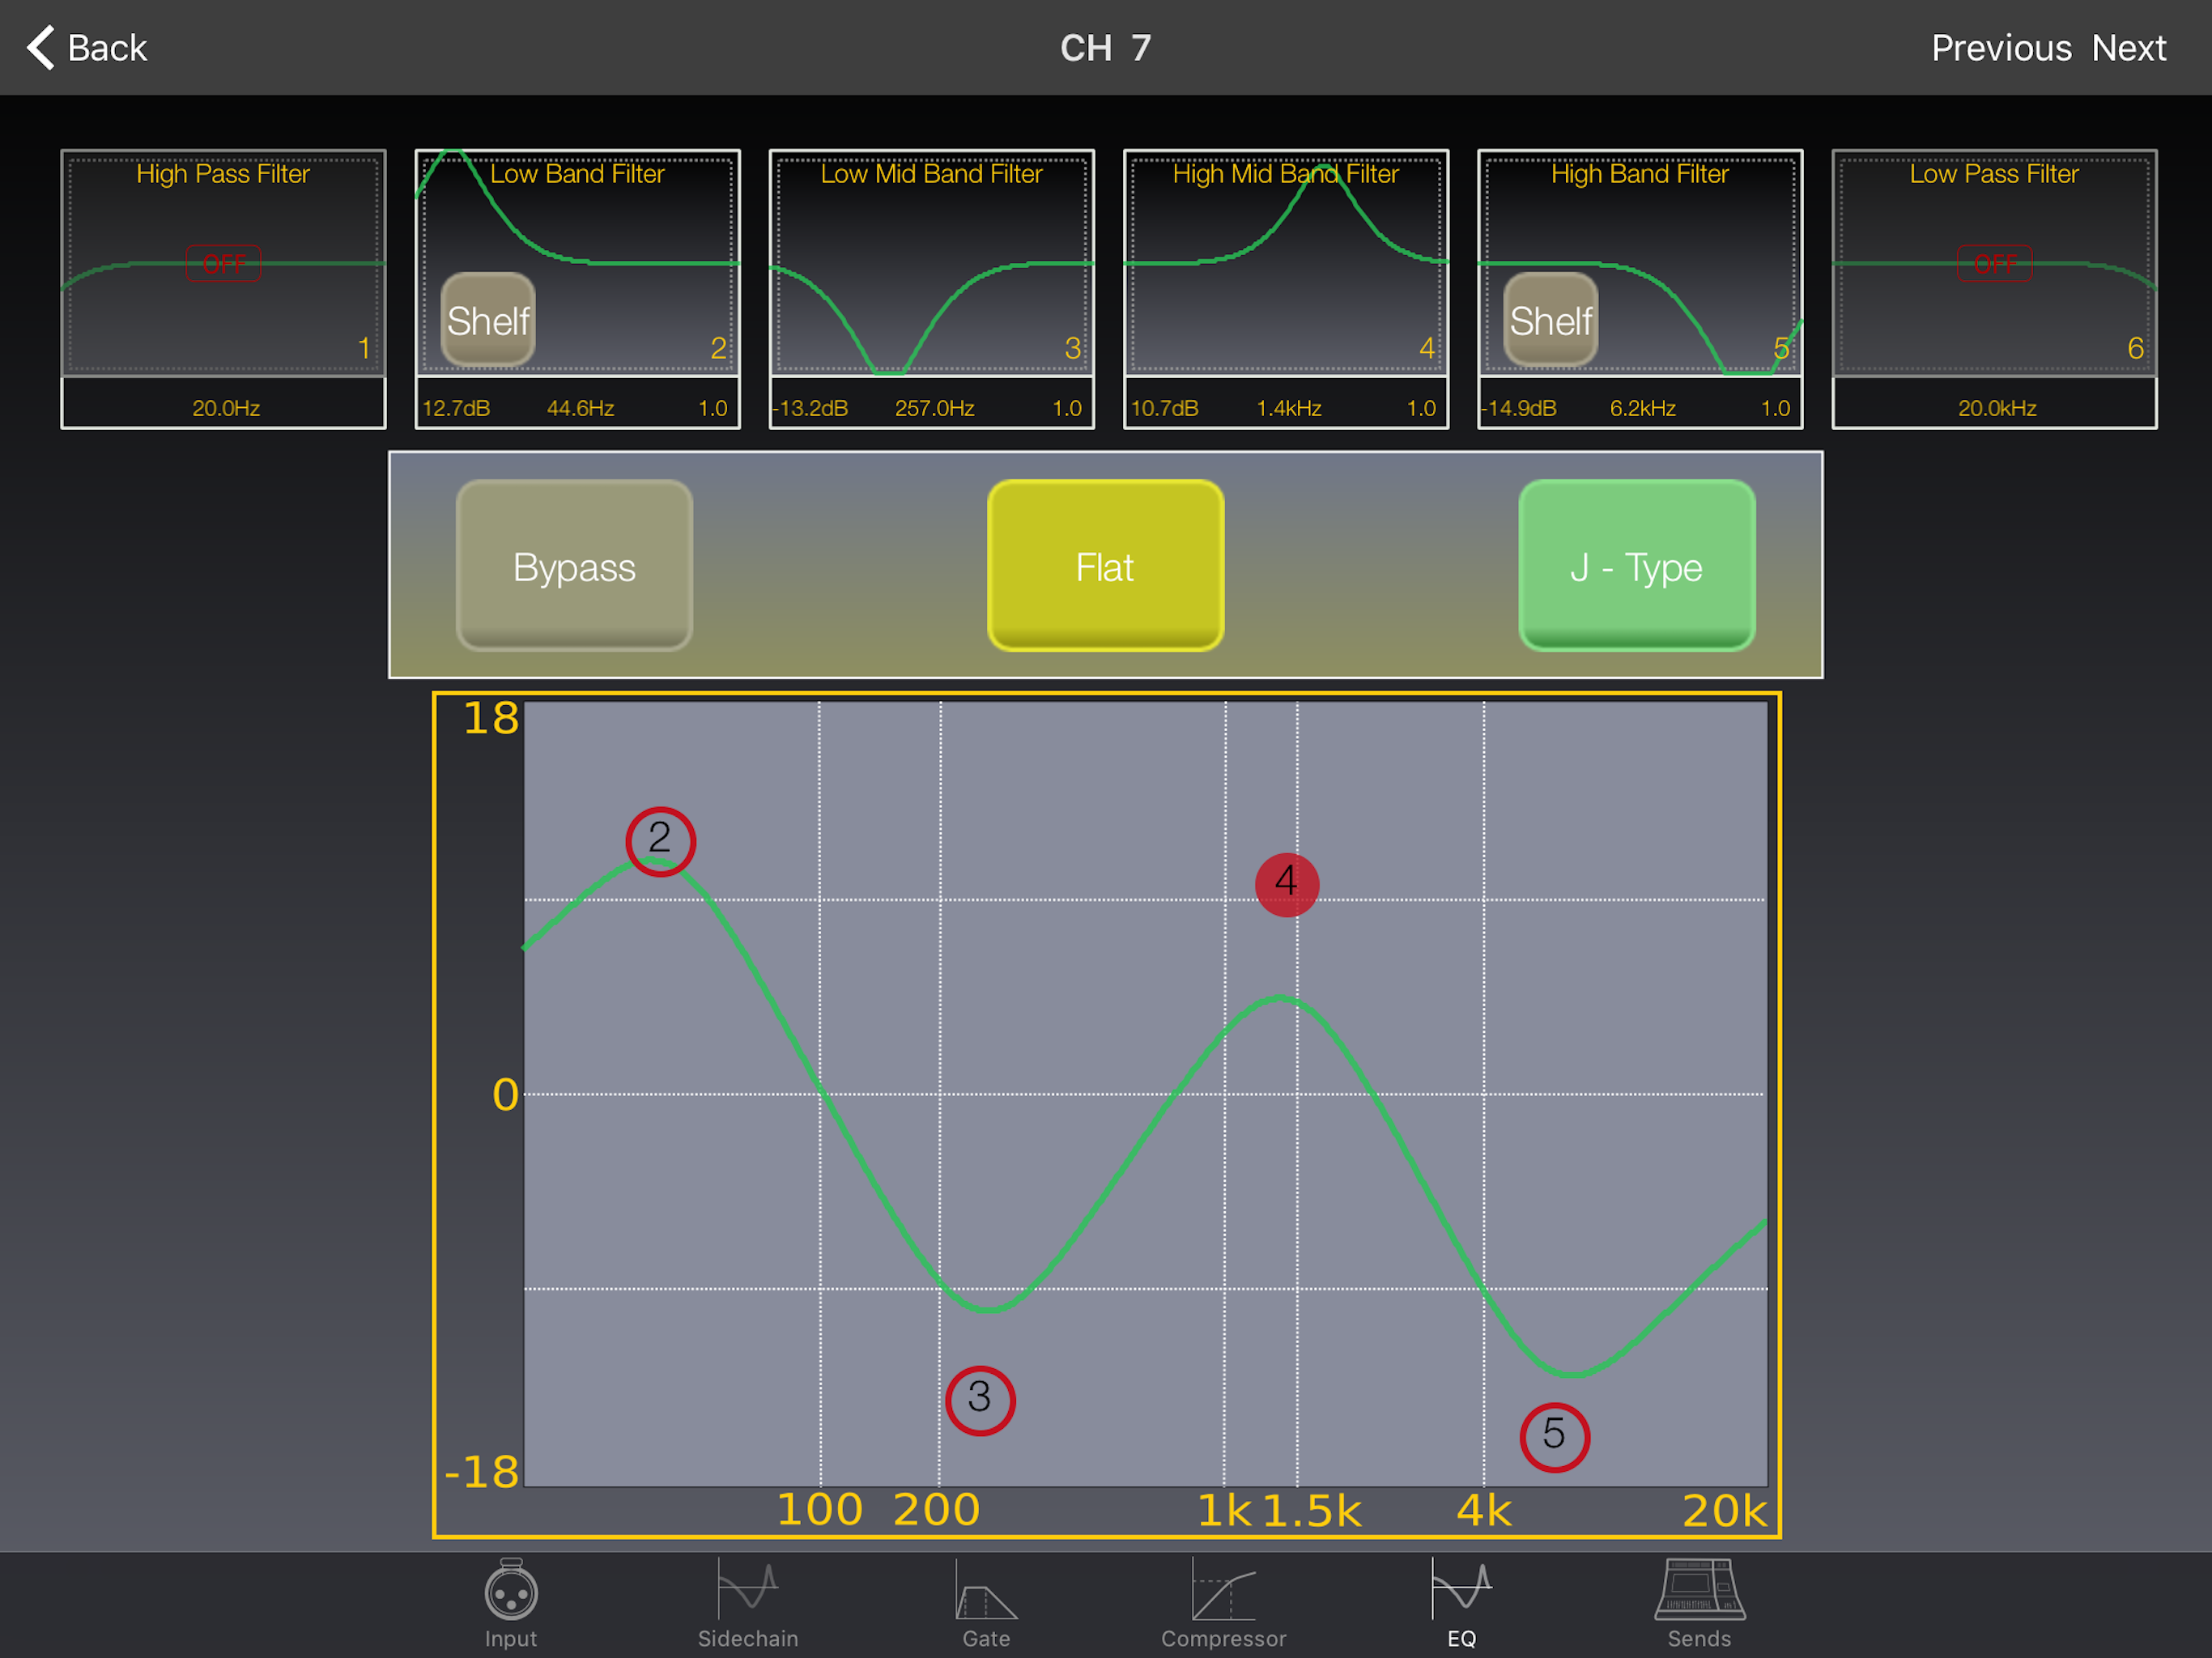This screenshot has height=1658, width=2212.
Task: Select band 5 handle on EQ graph
Action: (x=1554, y=1437)
